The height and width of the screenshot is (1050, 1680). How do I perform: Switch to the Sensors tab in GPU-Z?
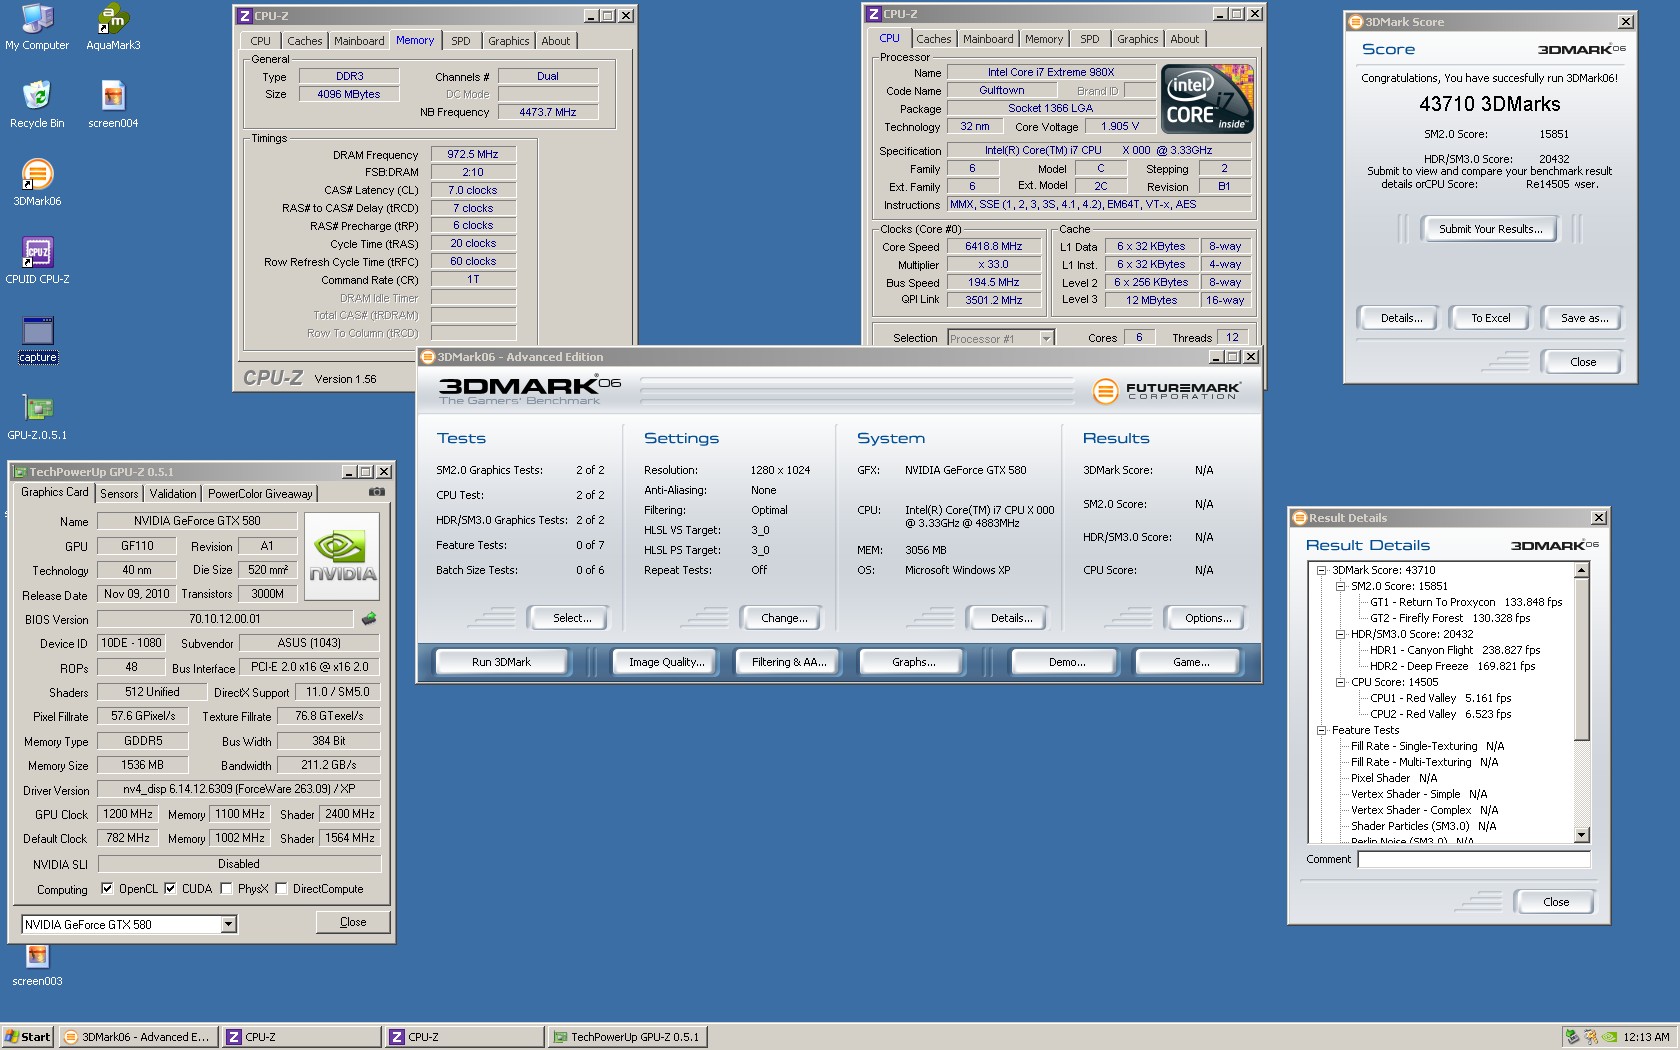pos(119,494)
